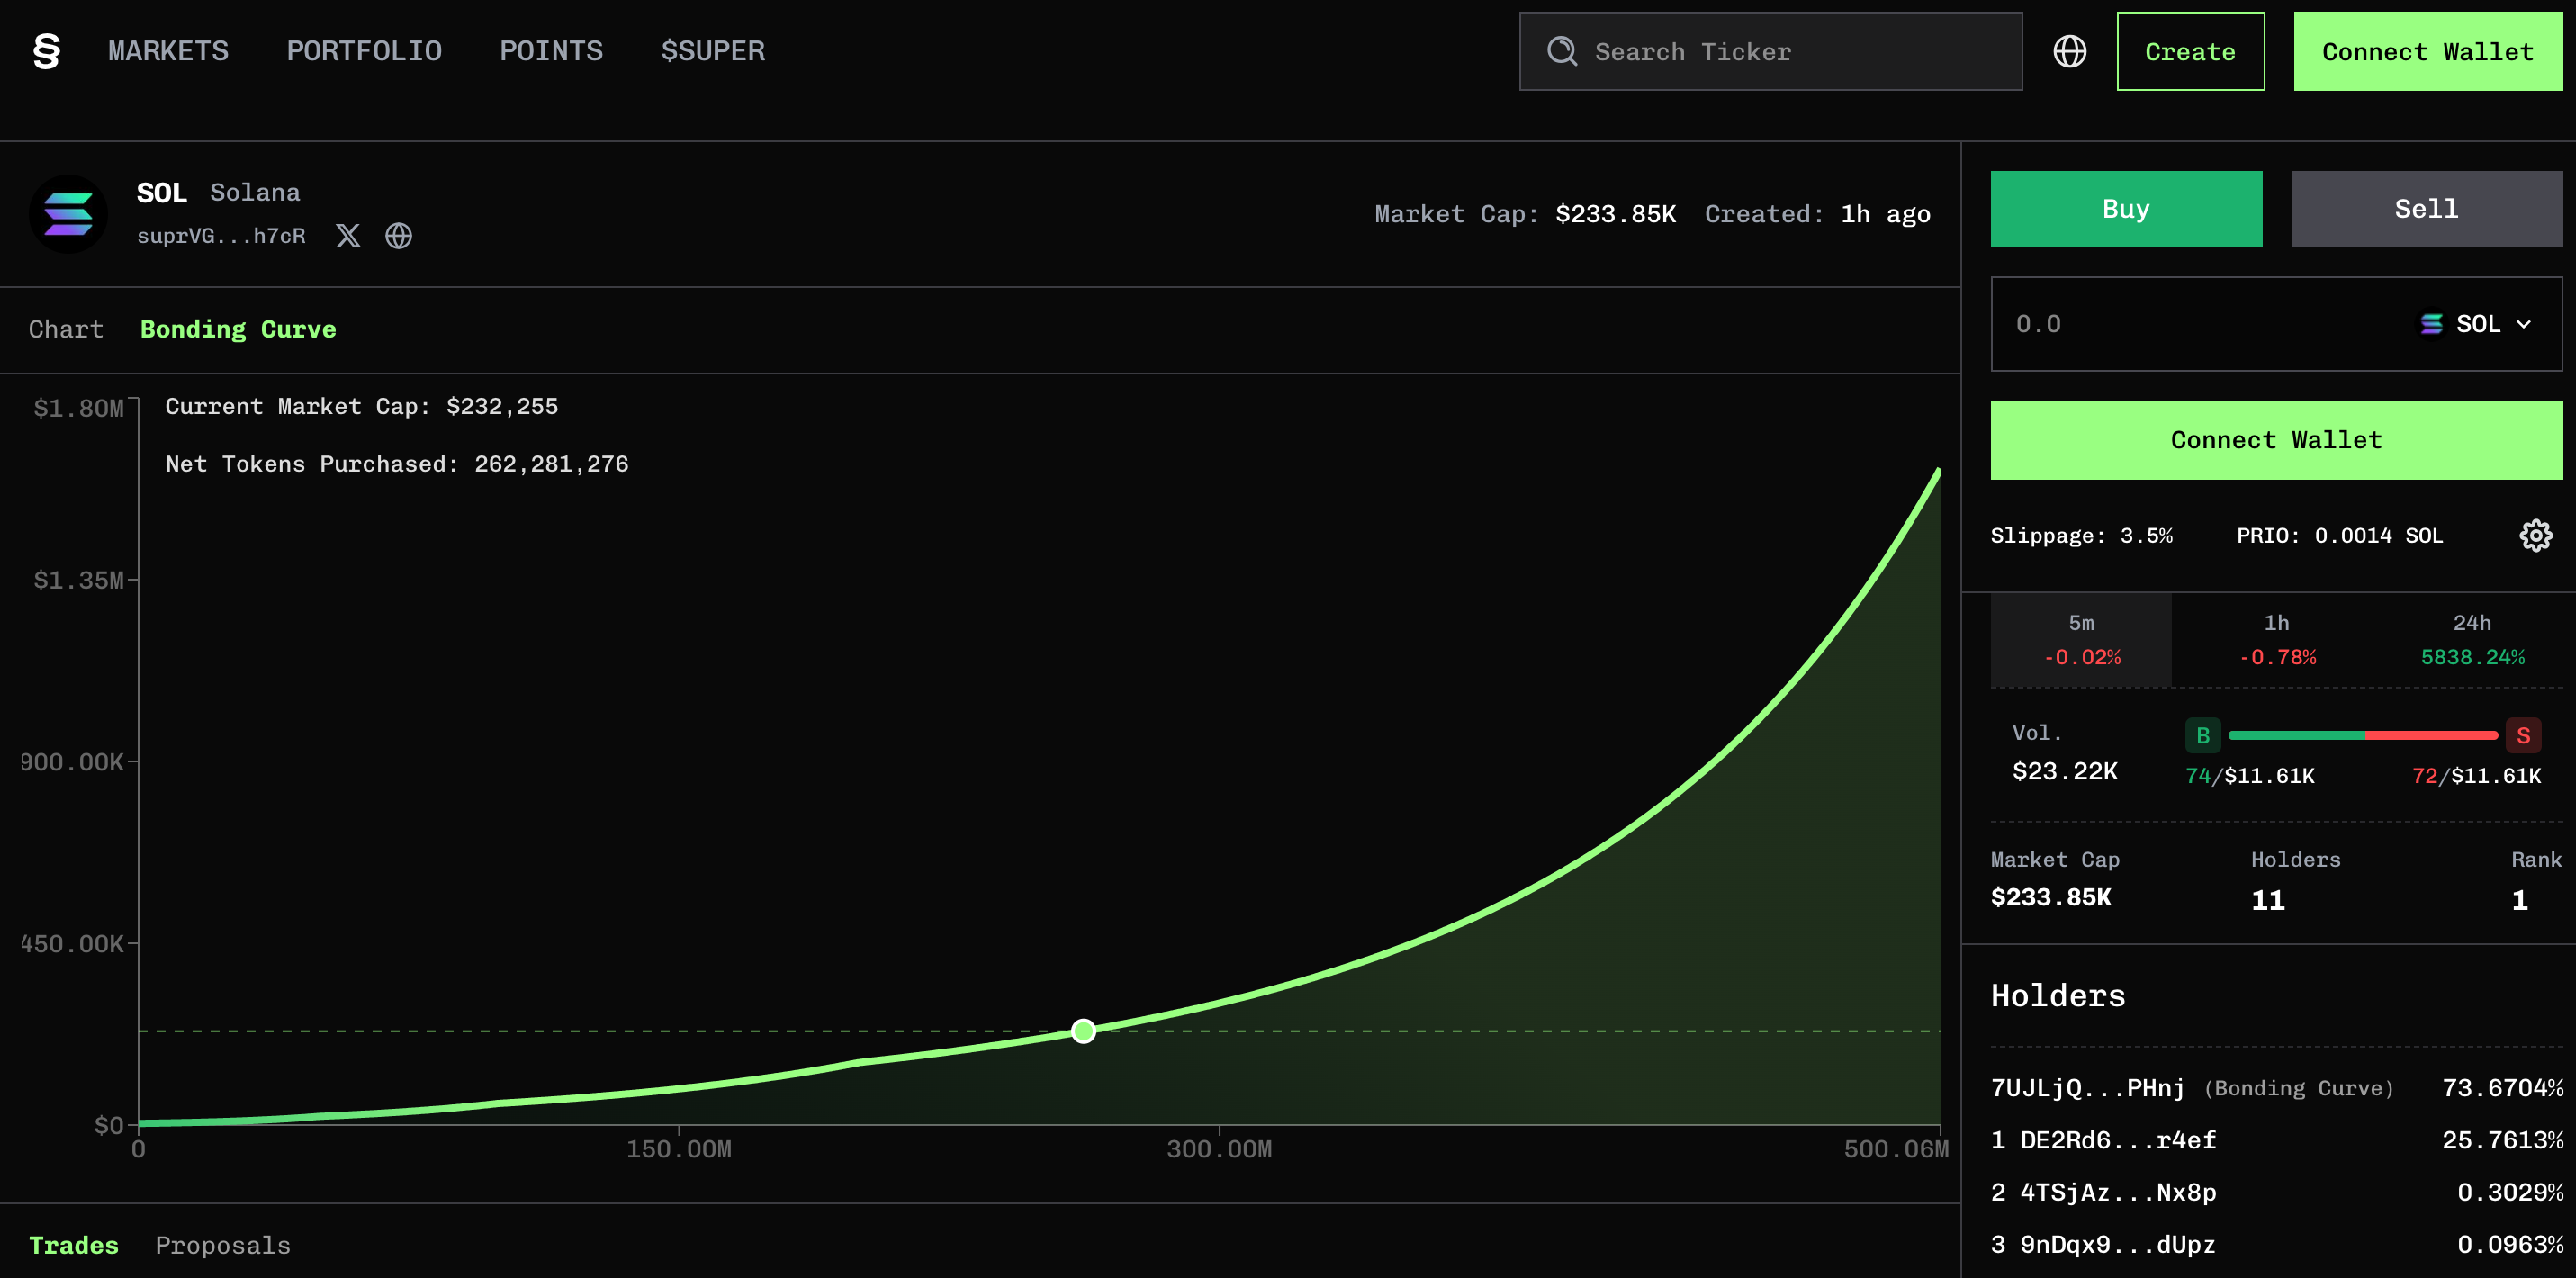
Task: Open the language globe icon
Action: (2069, 51)
